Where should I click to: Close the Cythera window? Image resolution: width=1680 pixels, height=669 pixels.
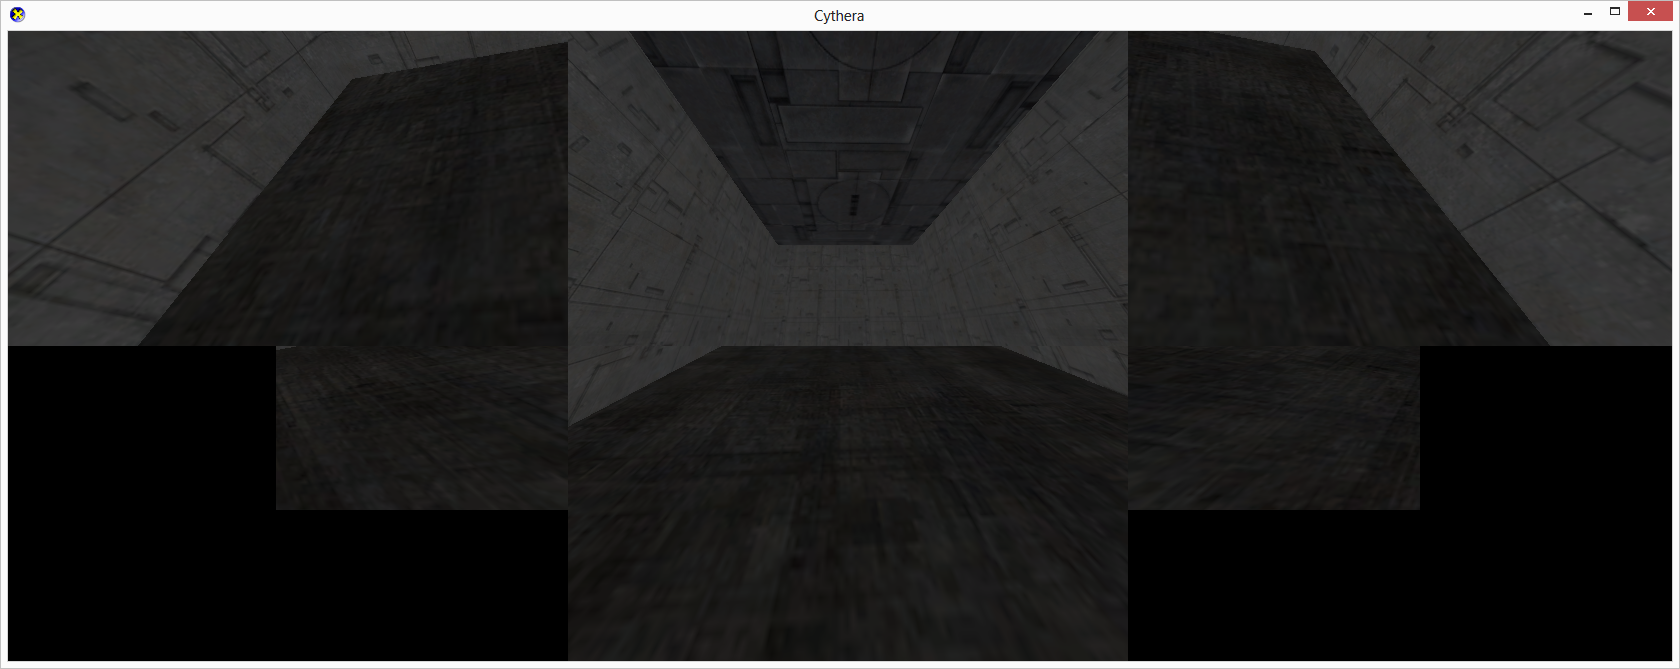[x=1651, y=12]
